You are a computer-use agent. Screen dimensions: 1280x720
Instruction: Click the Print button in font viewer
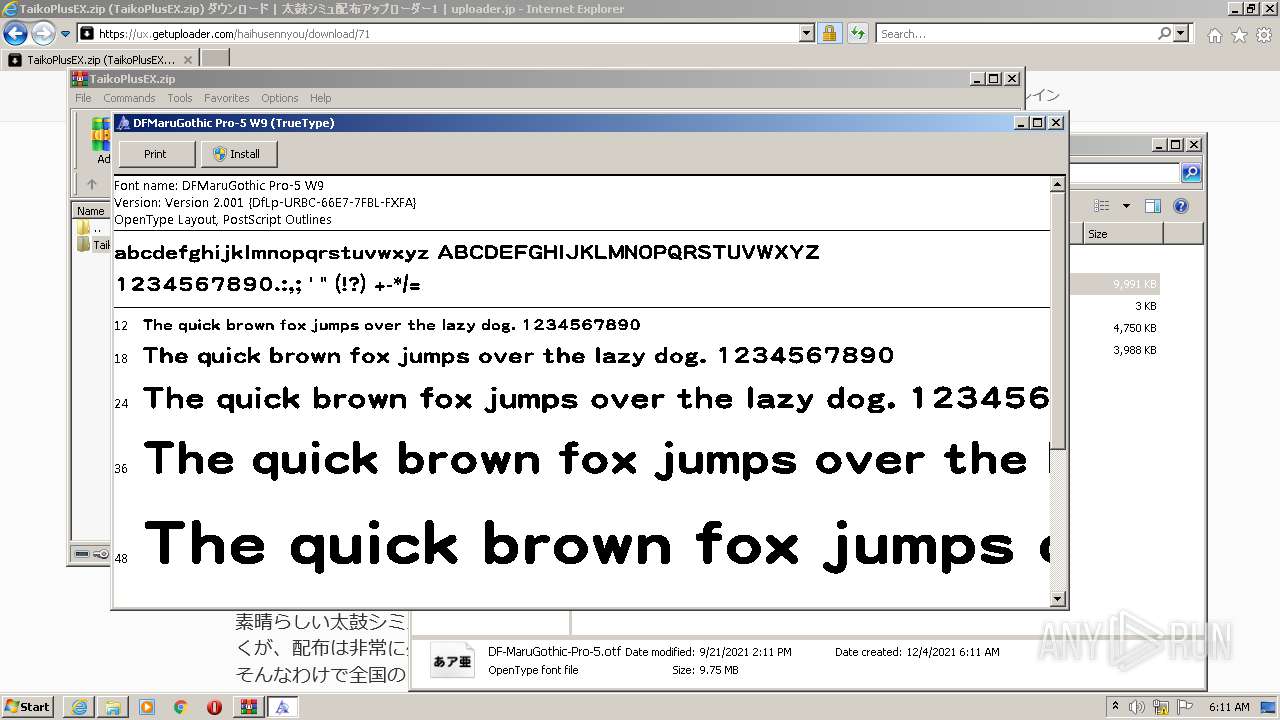tap(155, 154)
